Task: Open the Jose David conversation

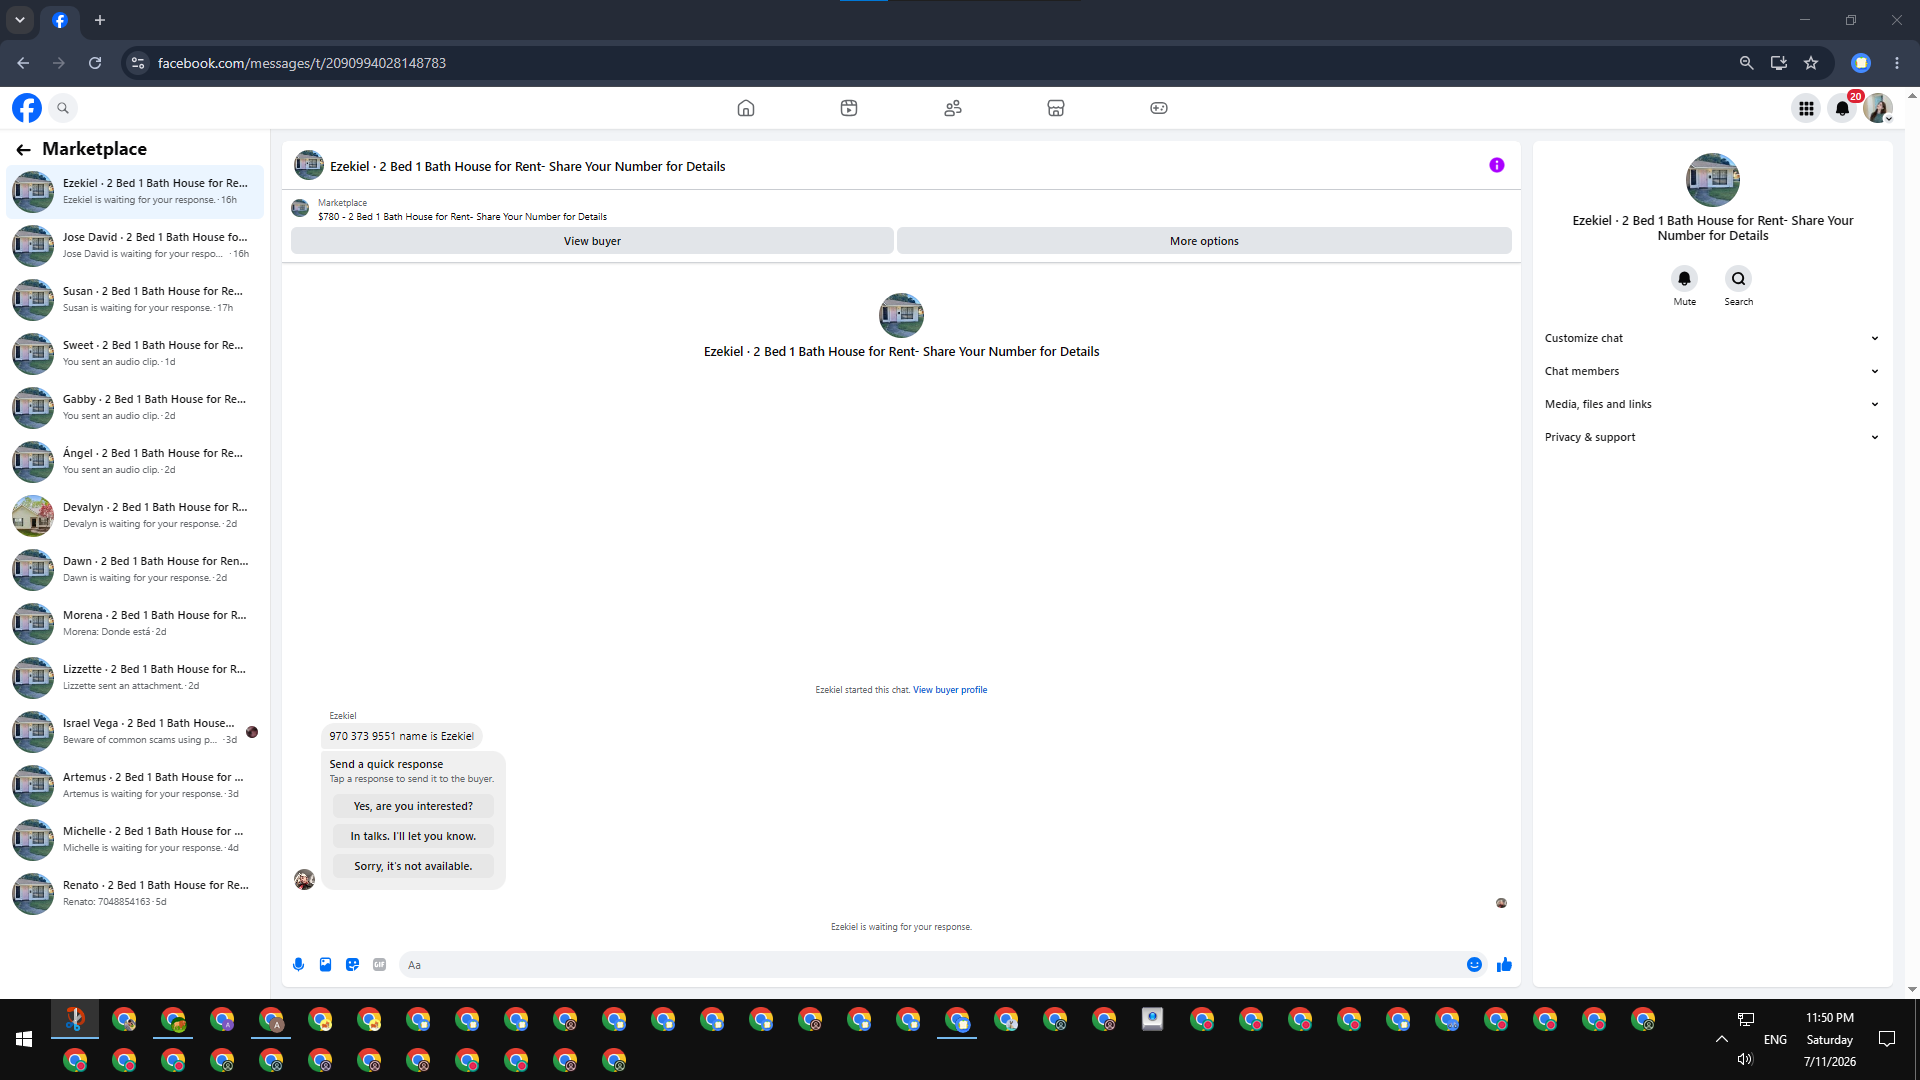Action: pyautogui.click(x=135, y=245)
